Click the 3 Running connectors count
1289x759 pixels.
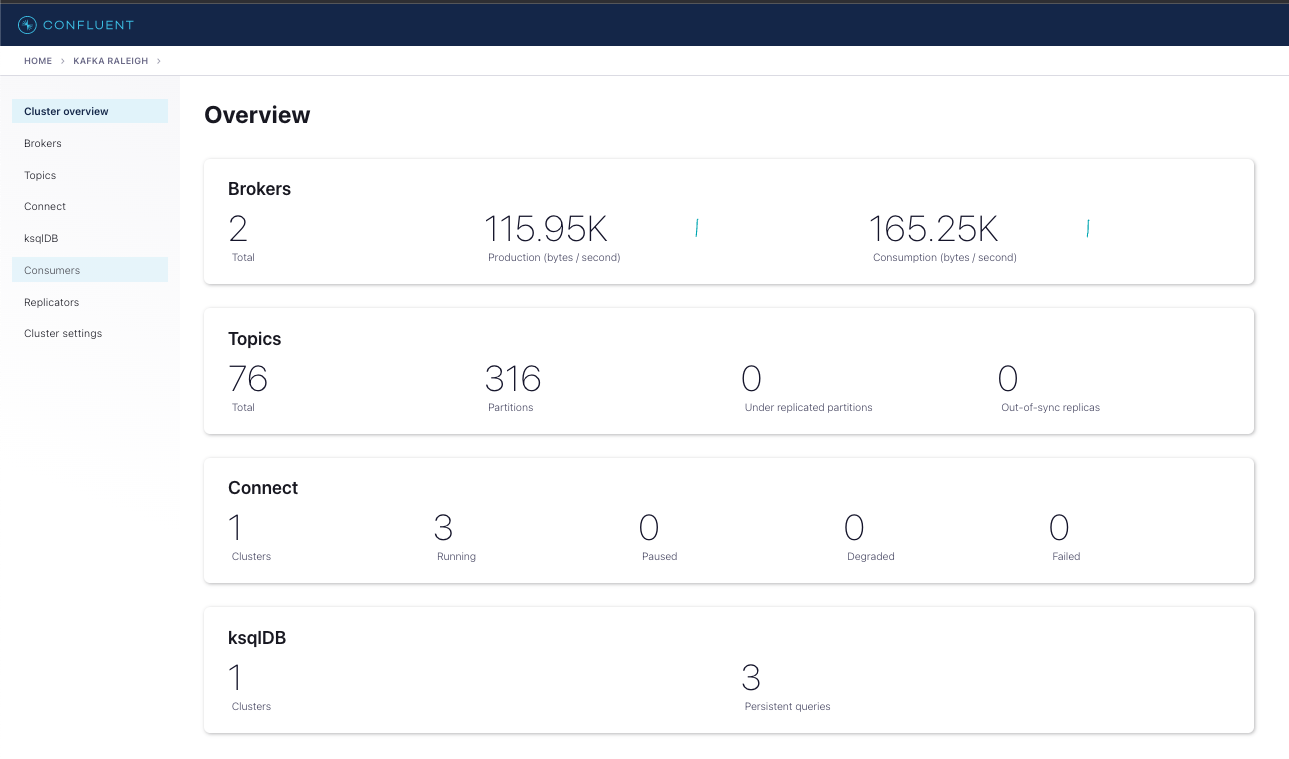(x=444, y=528)
